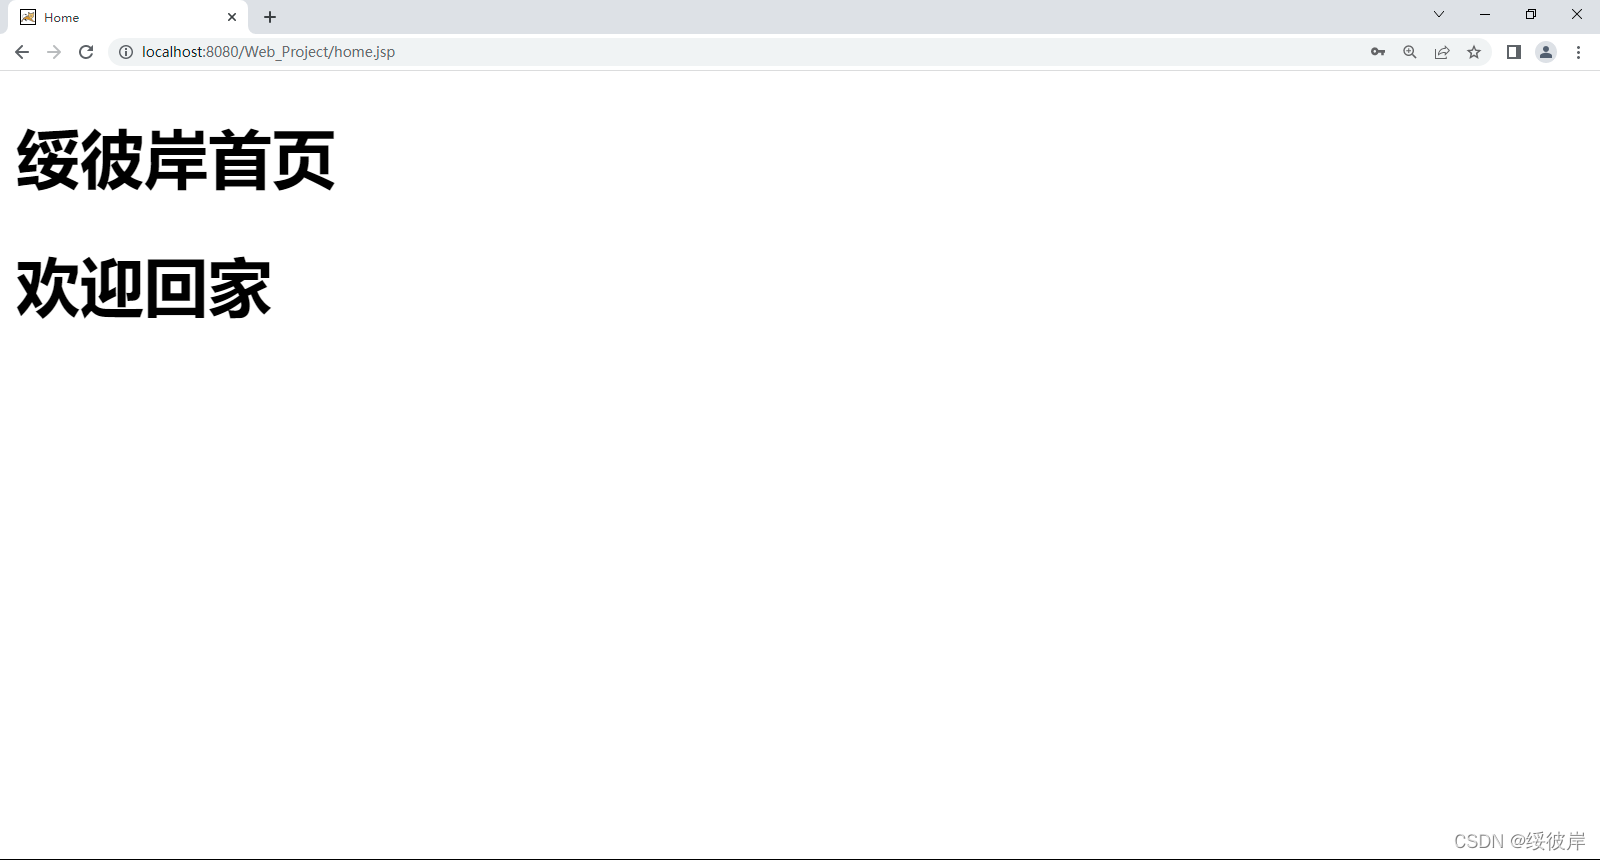Share this page via share icon
Screen dimensions: 1600x860
1442,52
